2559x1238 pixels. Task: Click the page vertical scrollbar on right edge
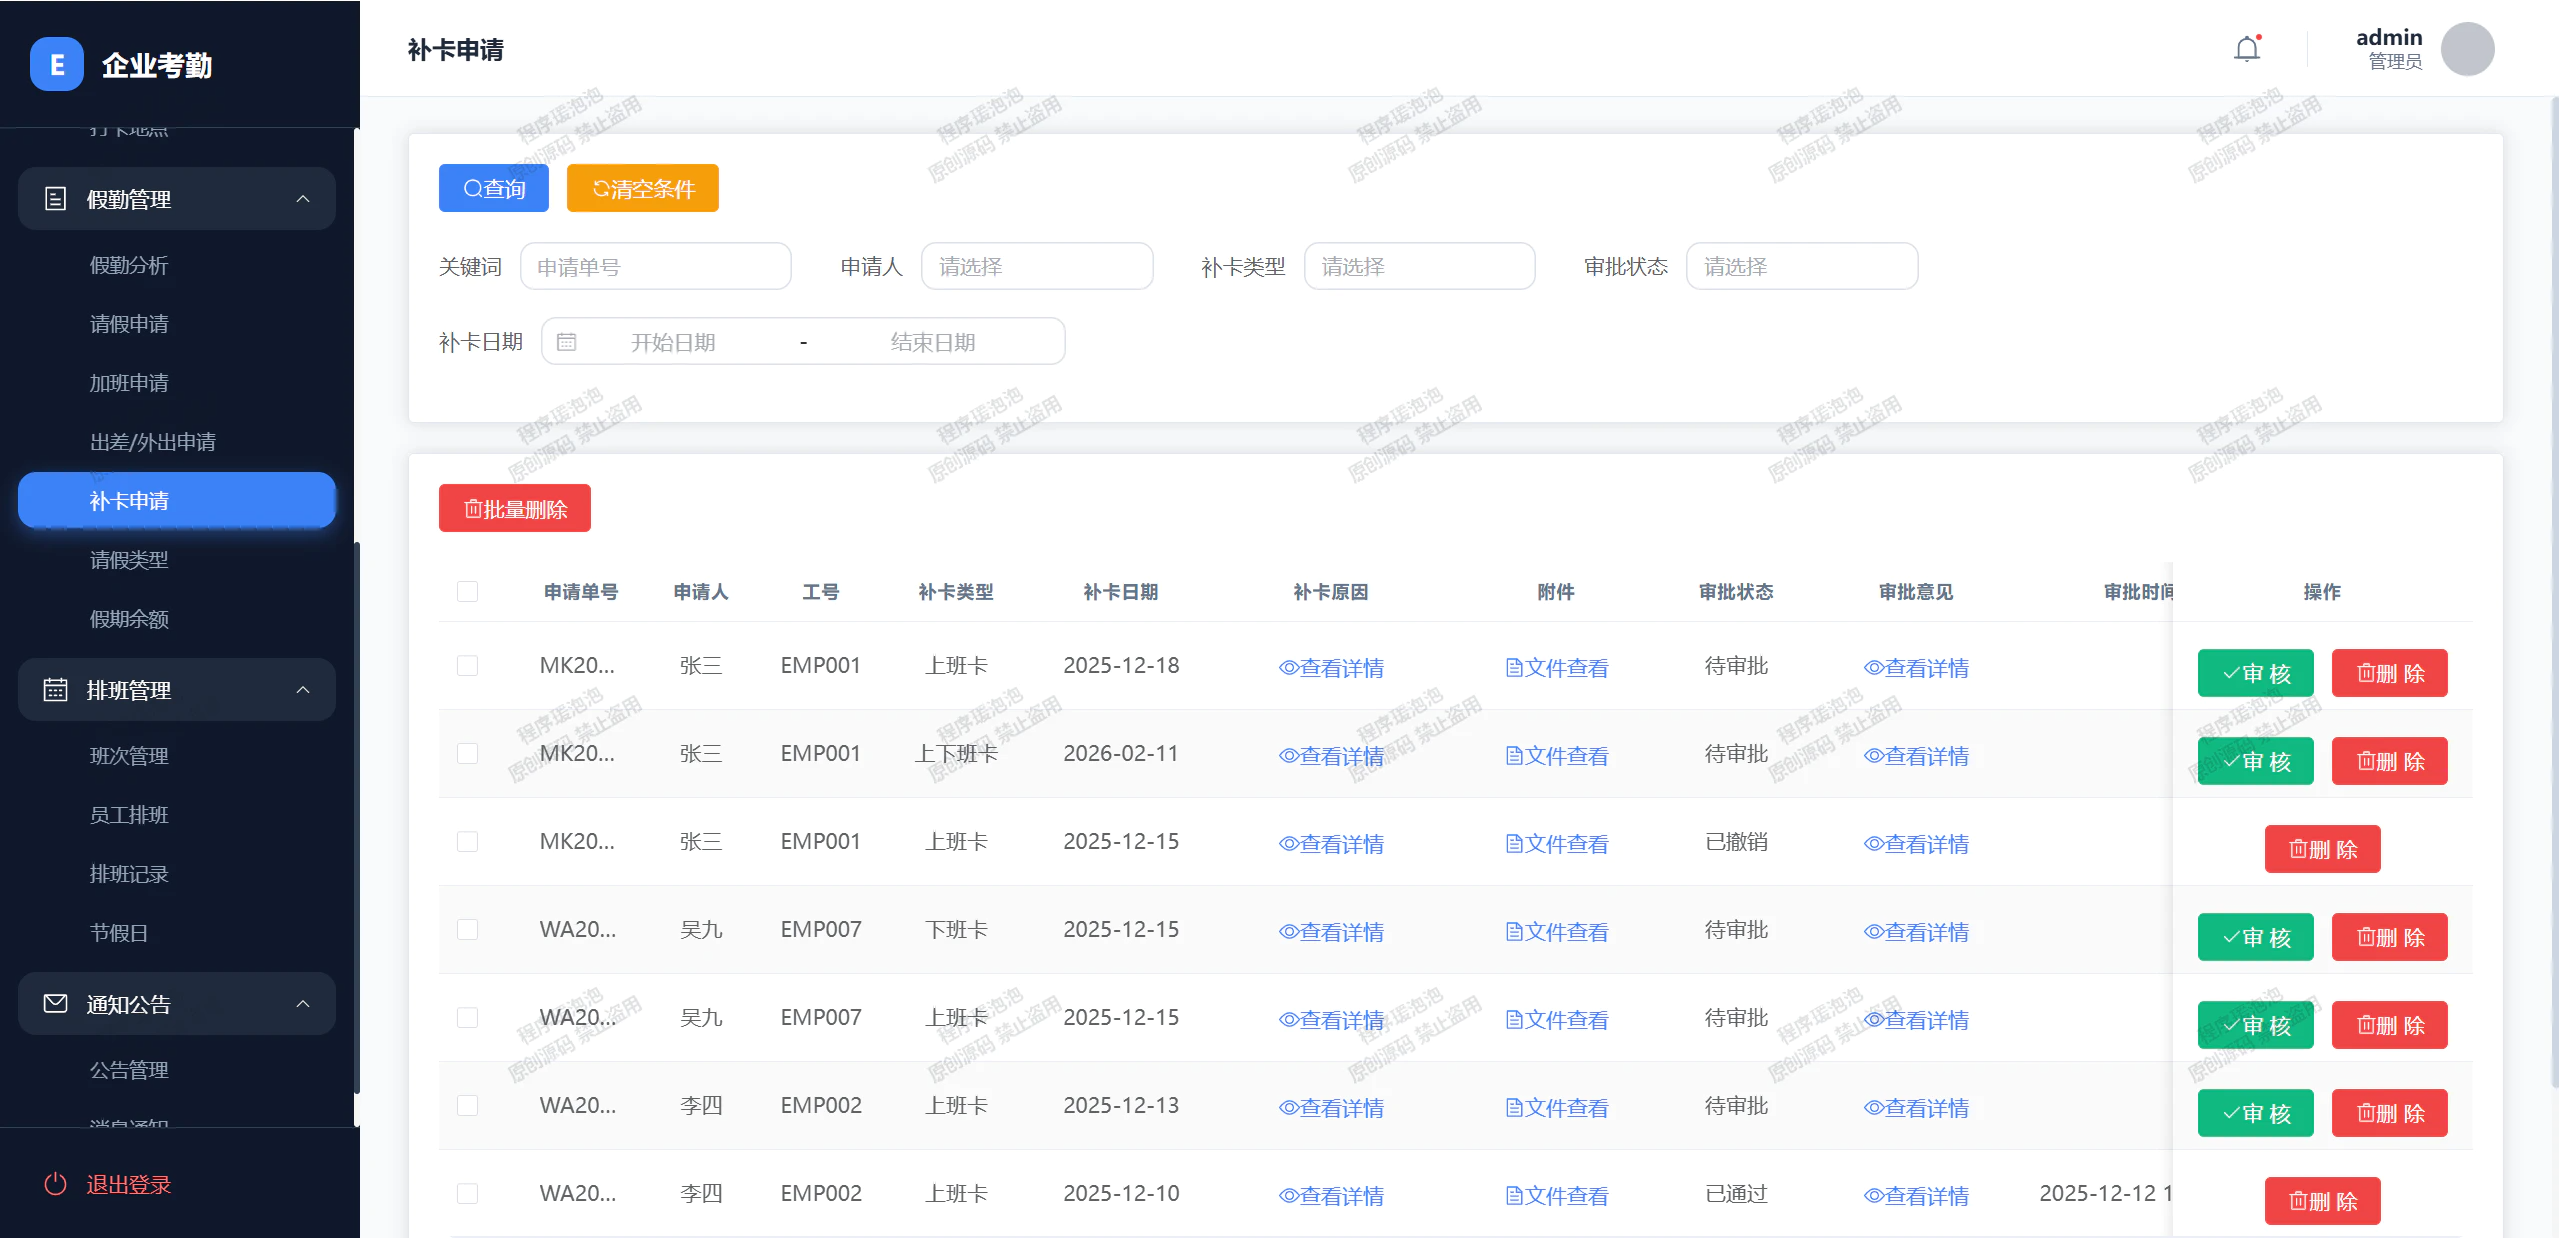point(2555,590)
